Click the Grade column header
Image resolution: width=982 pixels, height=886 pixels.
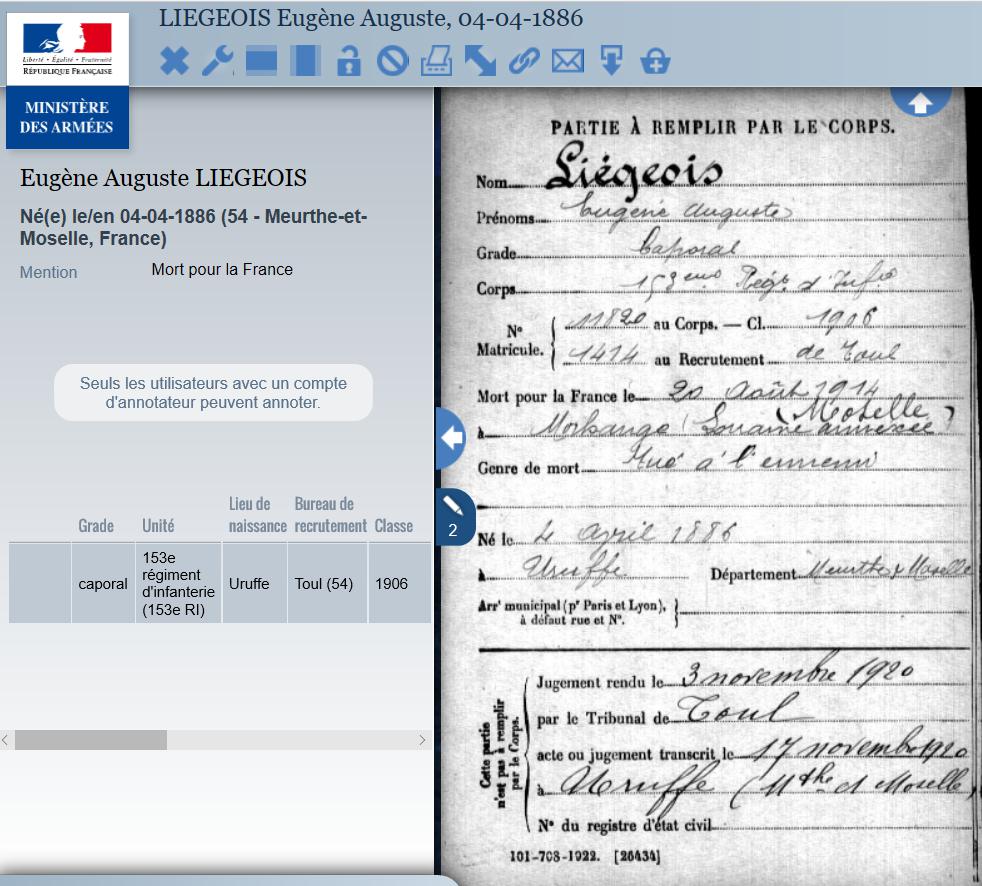(x=96, y=525)
